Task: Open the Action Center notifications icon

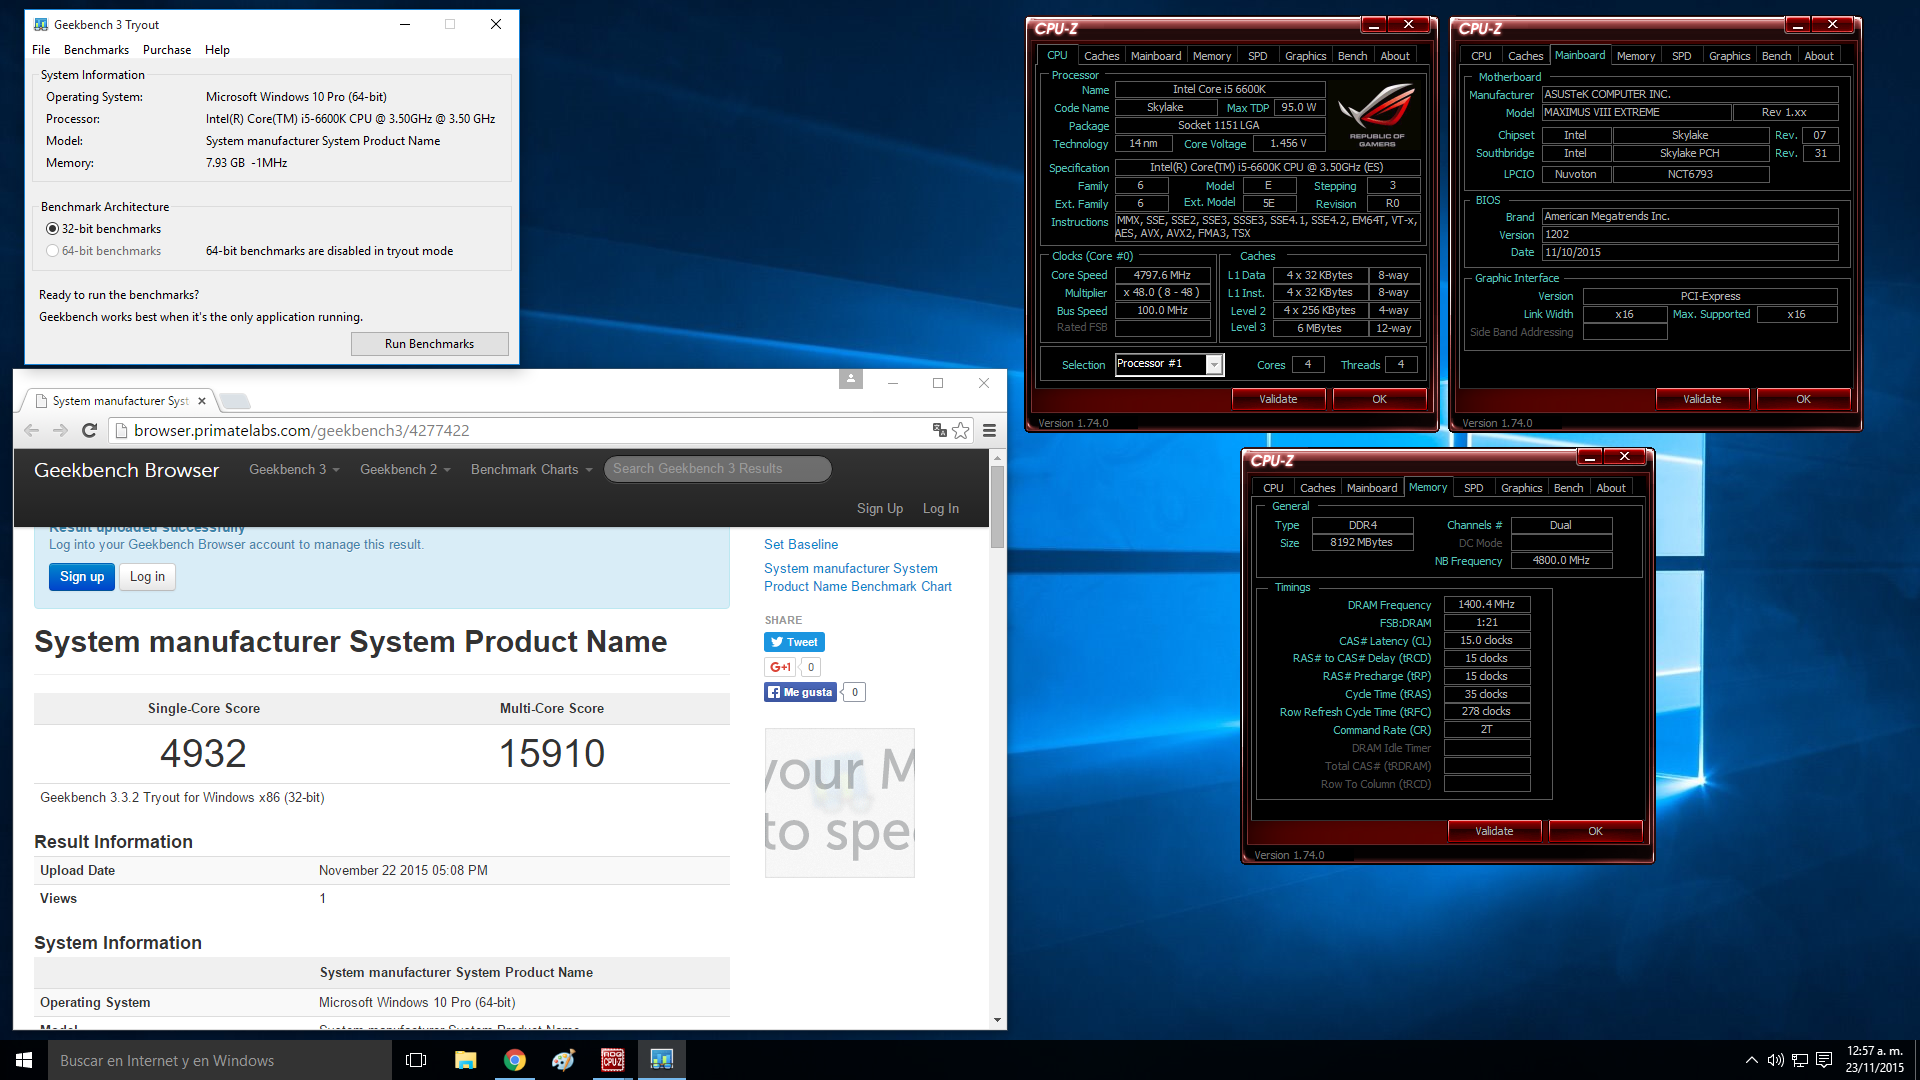Action: (x=1823, y=1060)
